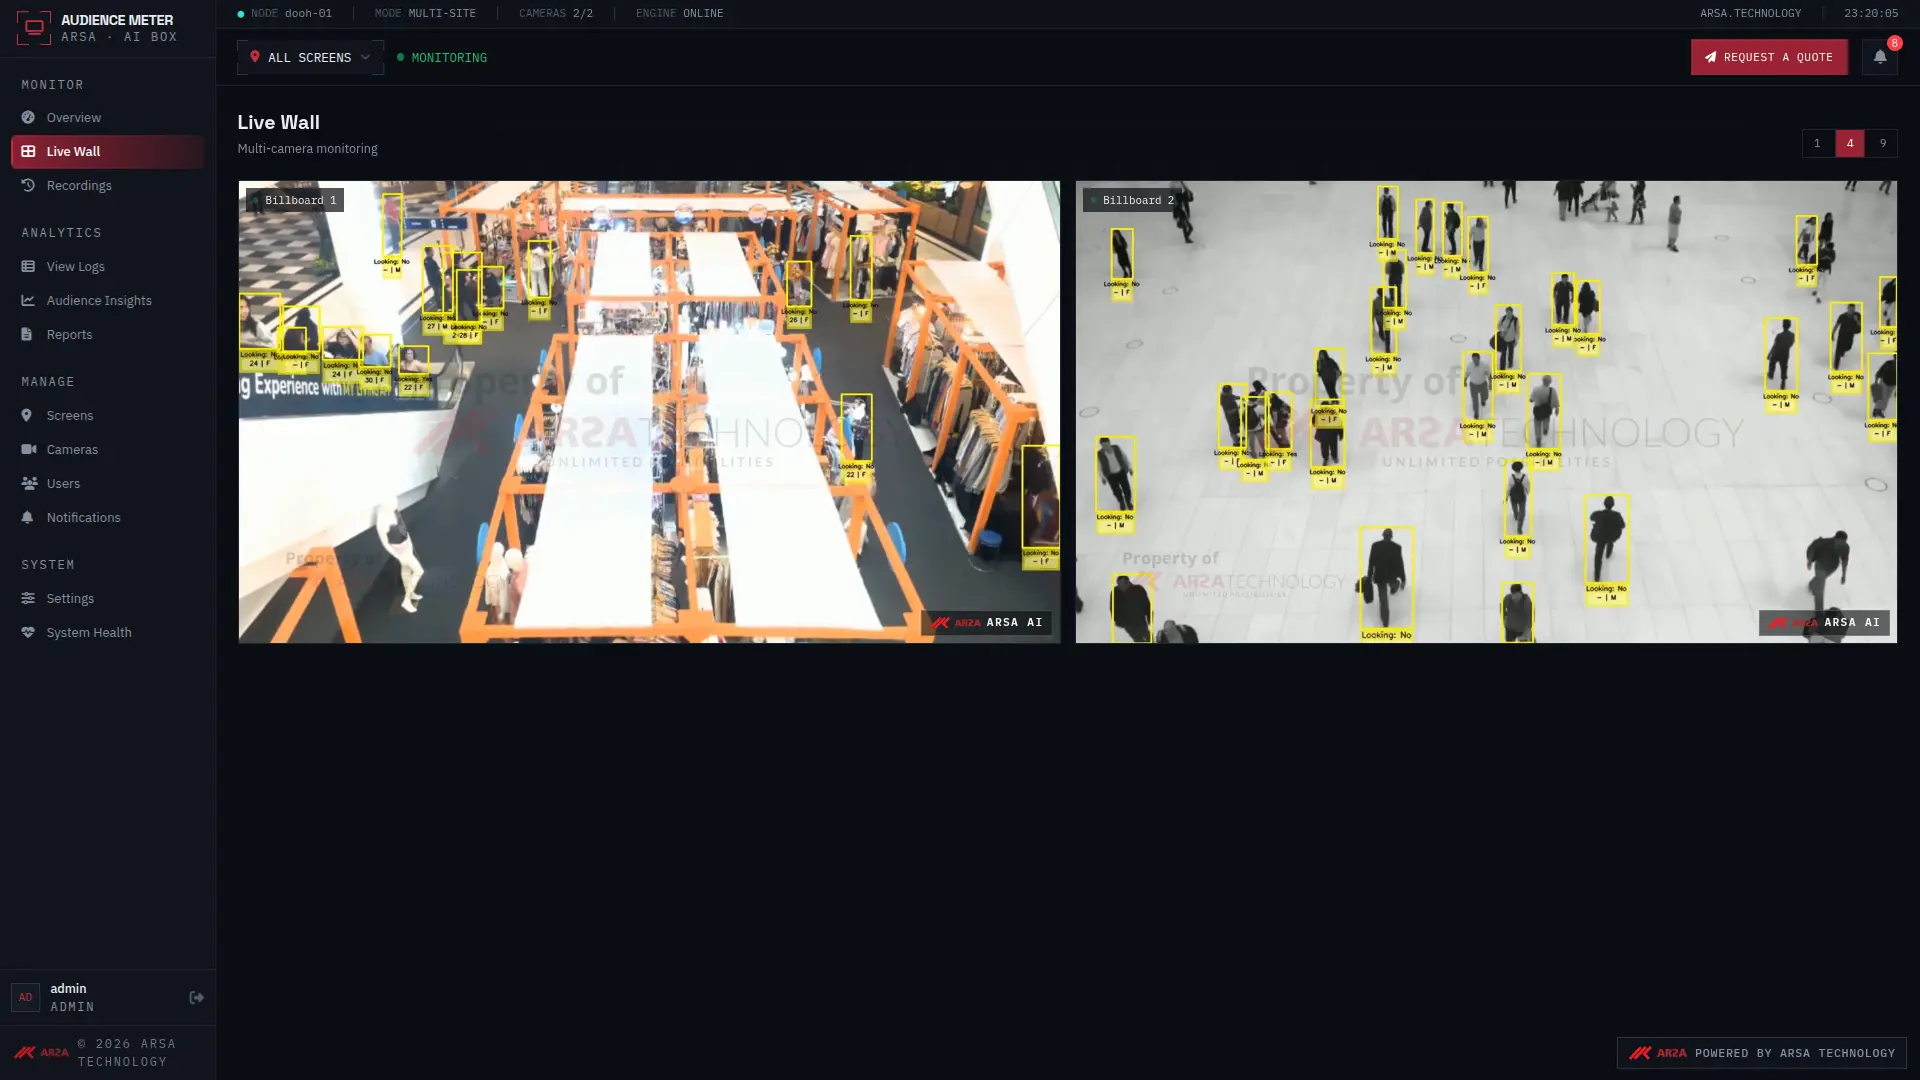Navigate to Audience Insights
This screenshot has height=1080, width=1920.
pyautogui.click(x=108, y=300)
